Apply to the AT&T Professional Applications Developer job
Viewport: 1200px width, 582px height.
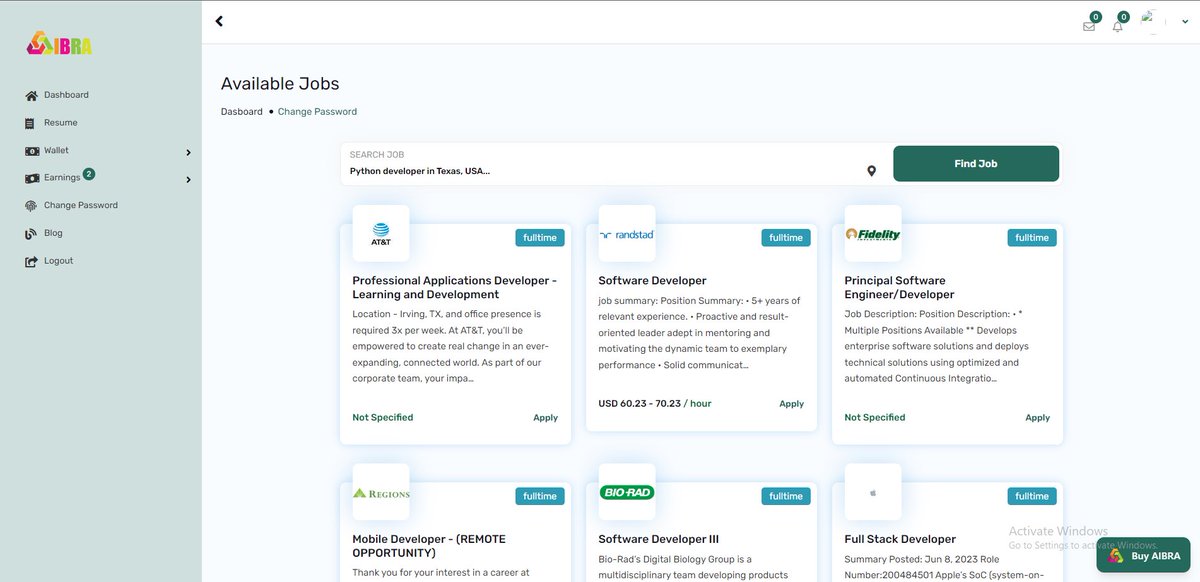click(545, 418)
